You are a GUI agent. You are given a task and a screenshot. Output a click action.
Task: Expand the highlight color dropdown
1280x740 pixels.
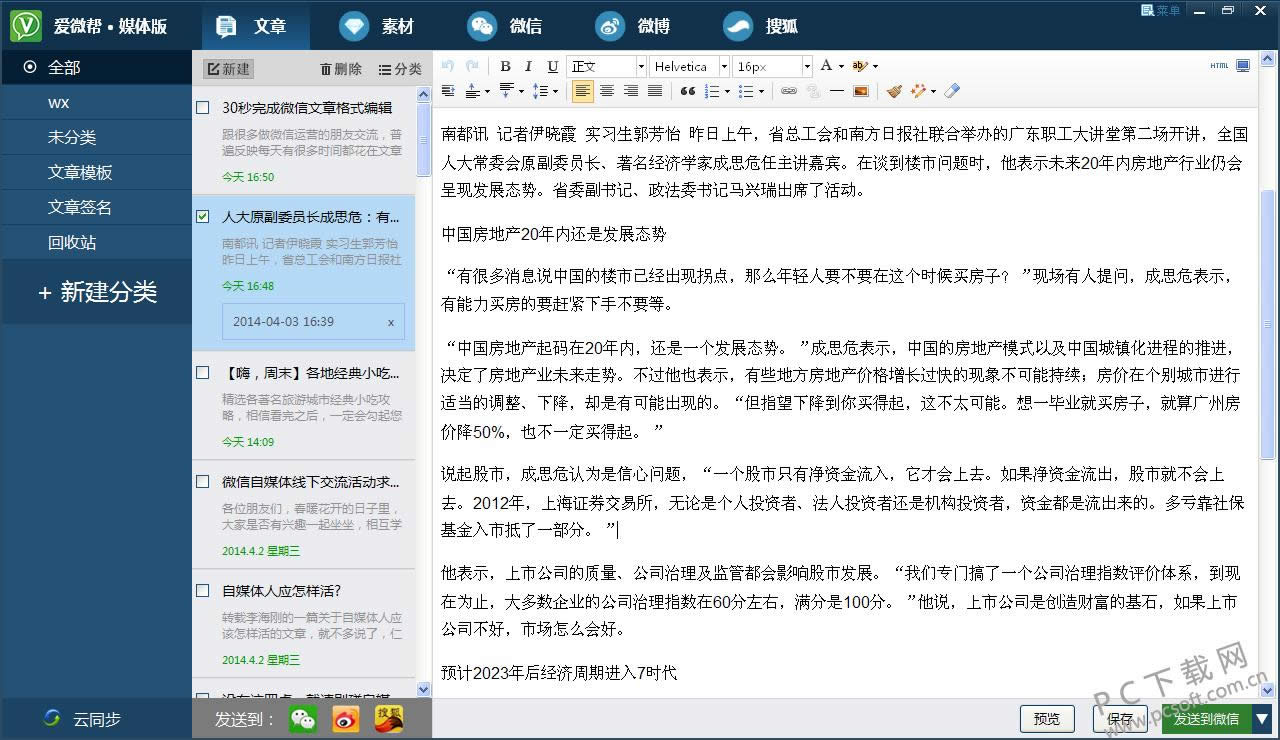[875, 66]
